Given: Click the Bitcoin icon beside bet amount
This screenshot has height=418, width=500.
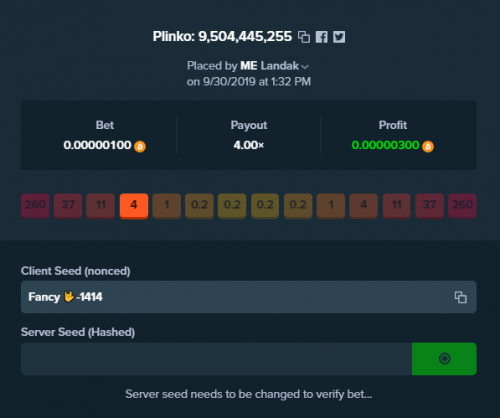Looking at the screenshot, I should (x=140, y=146).
